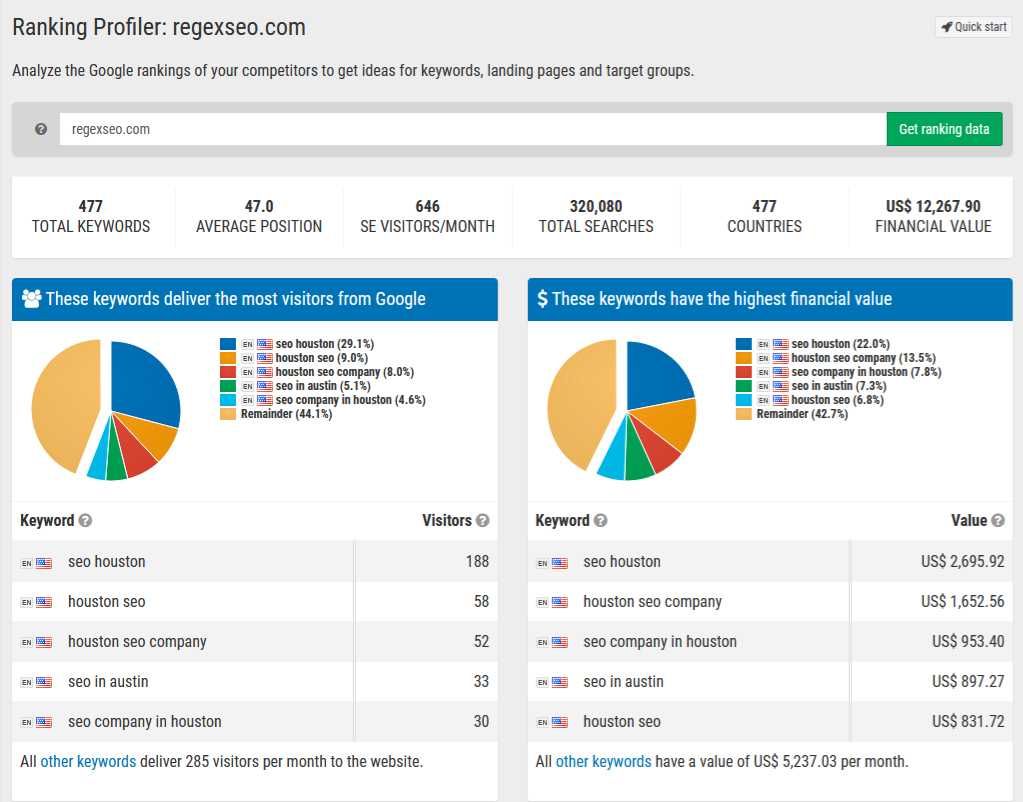Image resolution: width=1023 pixels, height=802 pixels.
Task: Select the 'seo houston' keyword in visitors table
Action: pos(106,562)
